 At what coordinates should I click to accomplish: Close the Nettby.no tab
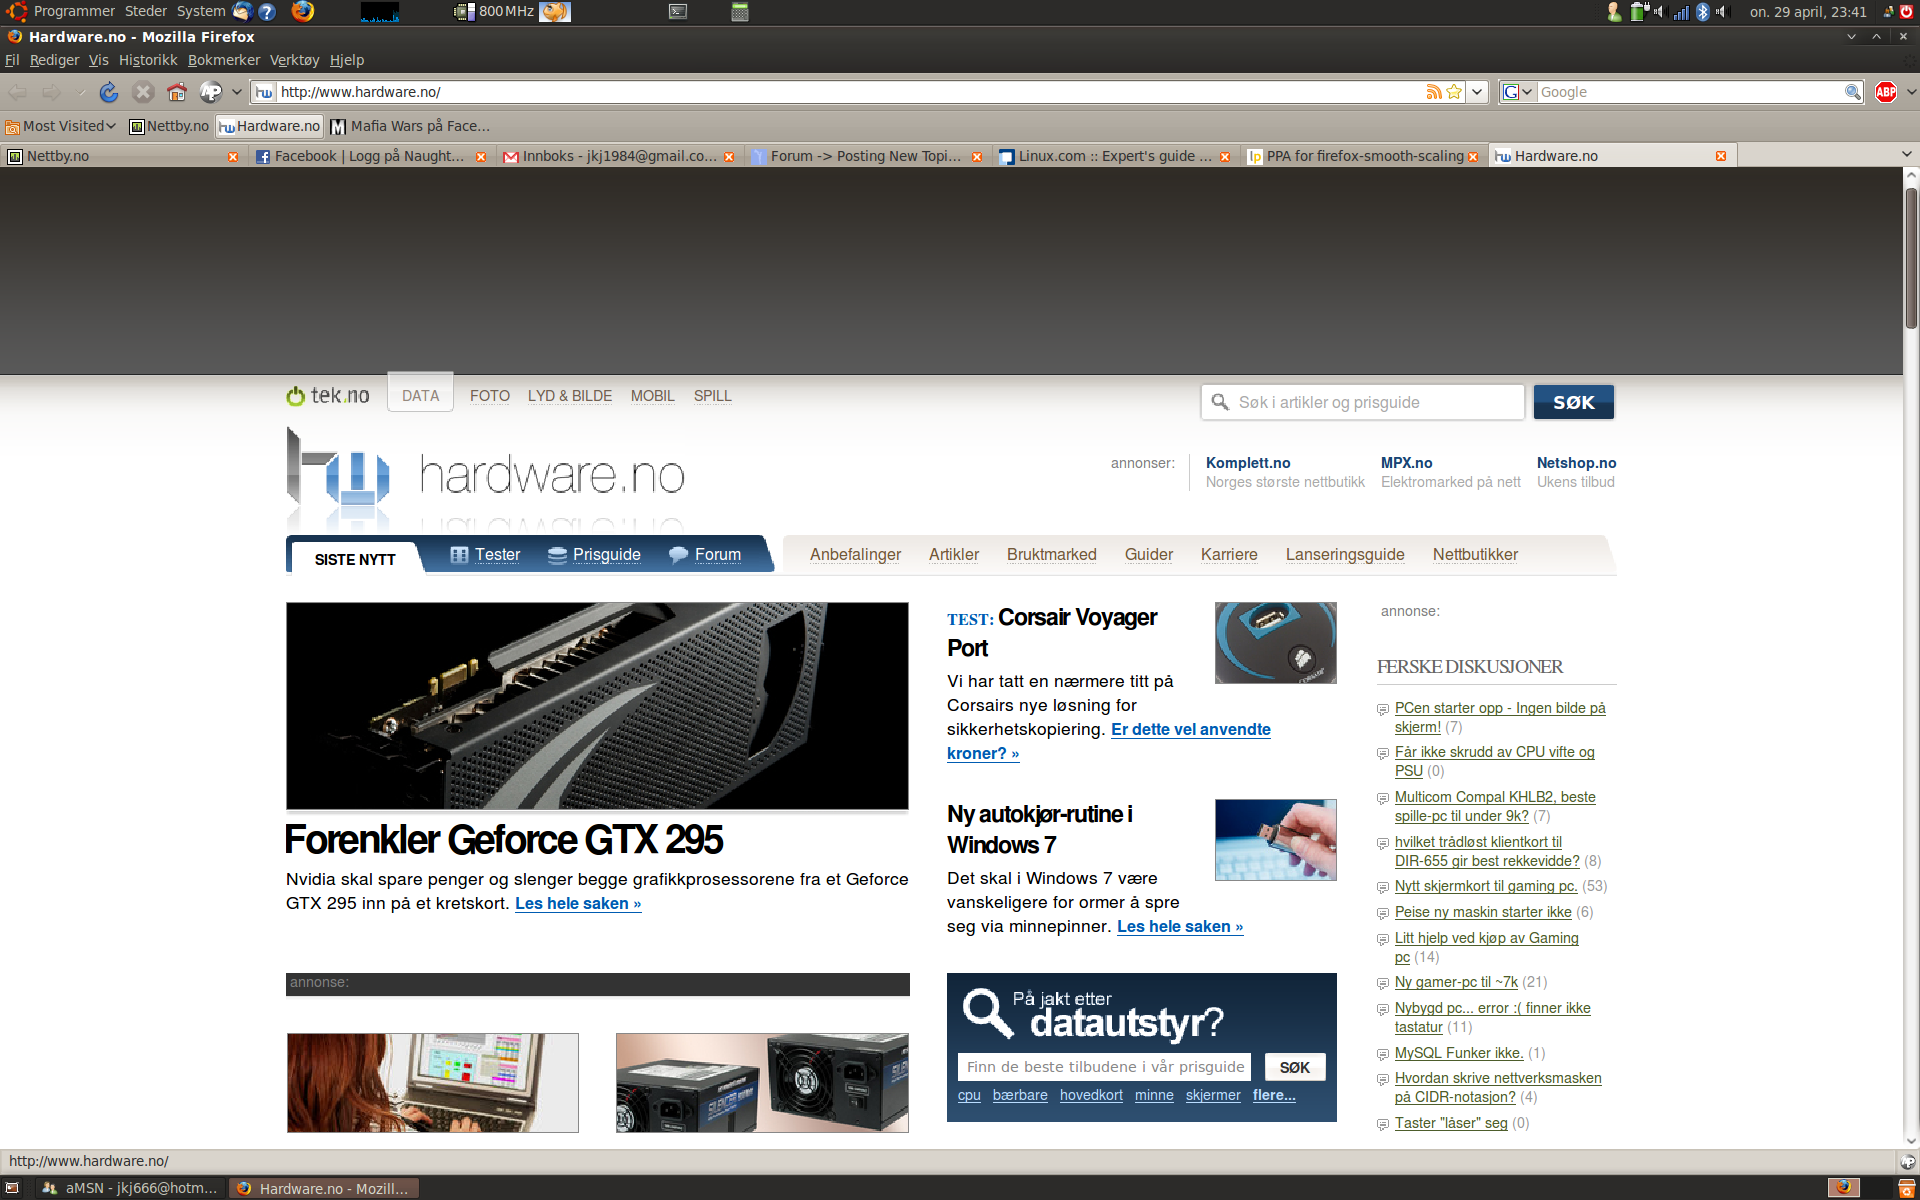tap(233, 157)
